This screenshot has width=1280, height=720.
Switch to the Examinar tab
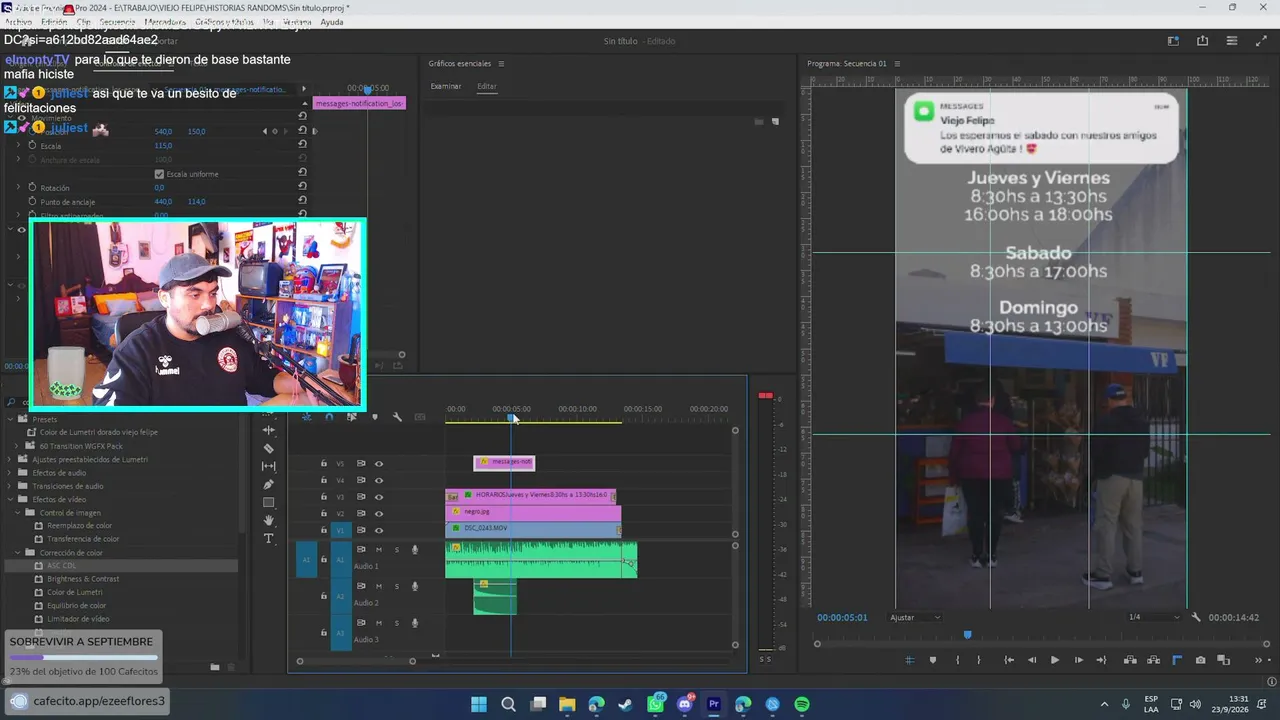click(x=446, y=86)
